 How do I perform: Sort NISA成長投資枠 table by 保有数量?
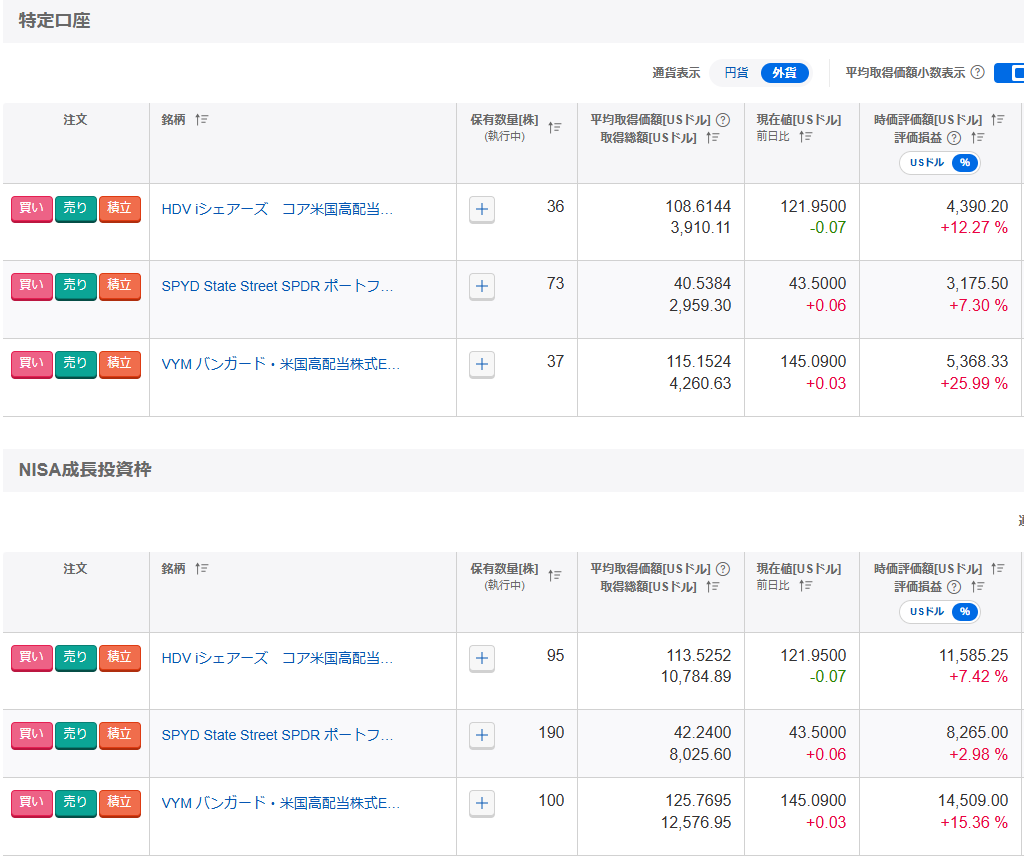point(555,576)
